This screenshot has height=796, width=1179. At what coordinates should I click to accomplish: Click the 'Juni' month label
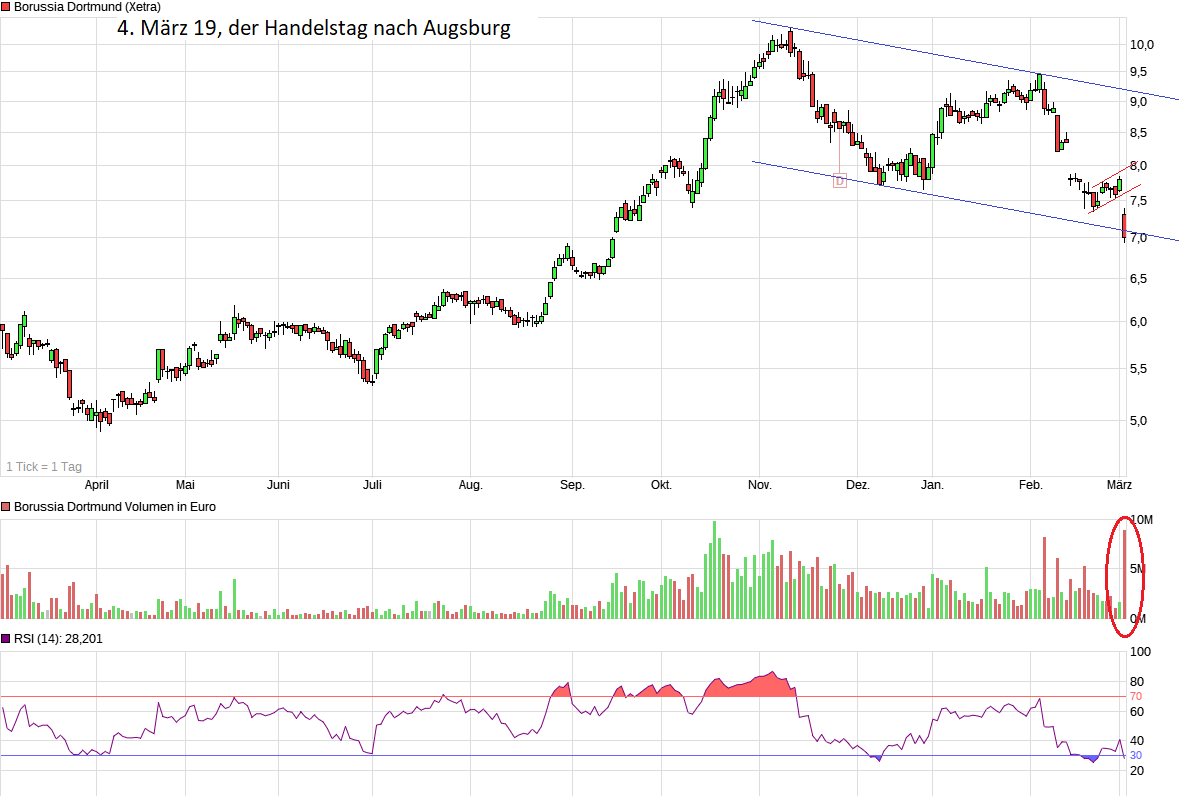click(278, 485)
